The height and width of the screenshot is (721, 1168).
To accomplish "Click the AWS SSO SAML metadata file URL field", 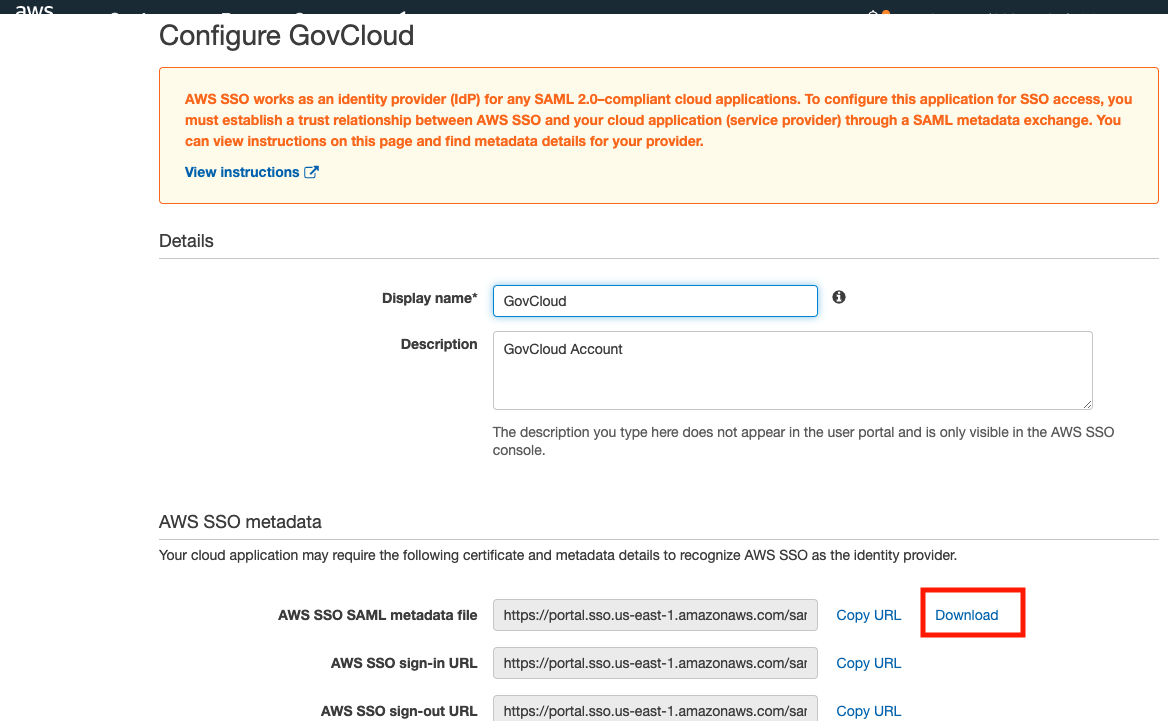I will tap(655, 615).
